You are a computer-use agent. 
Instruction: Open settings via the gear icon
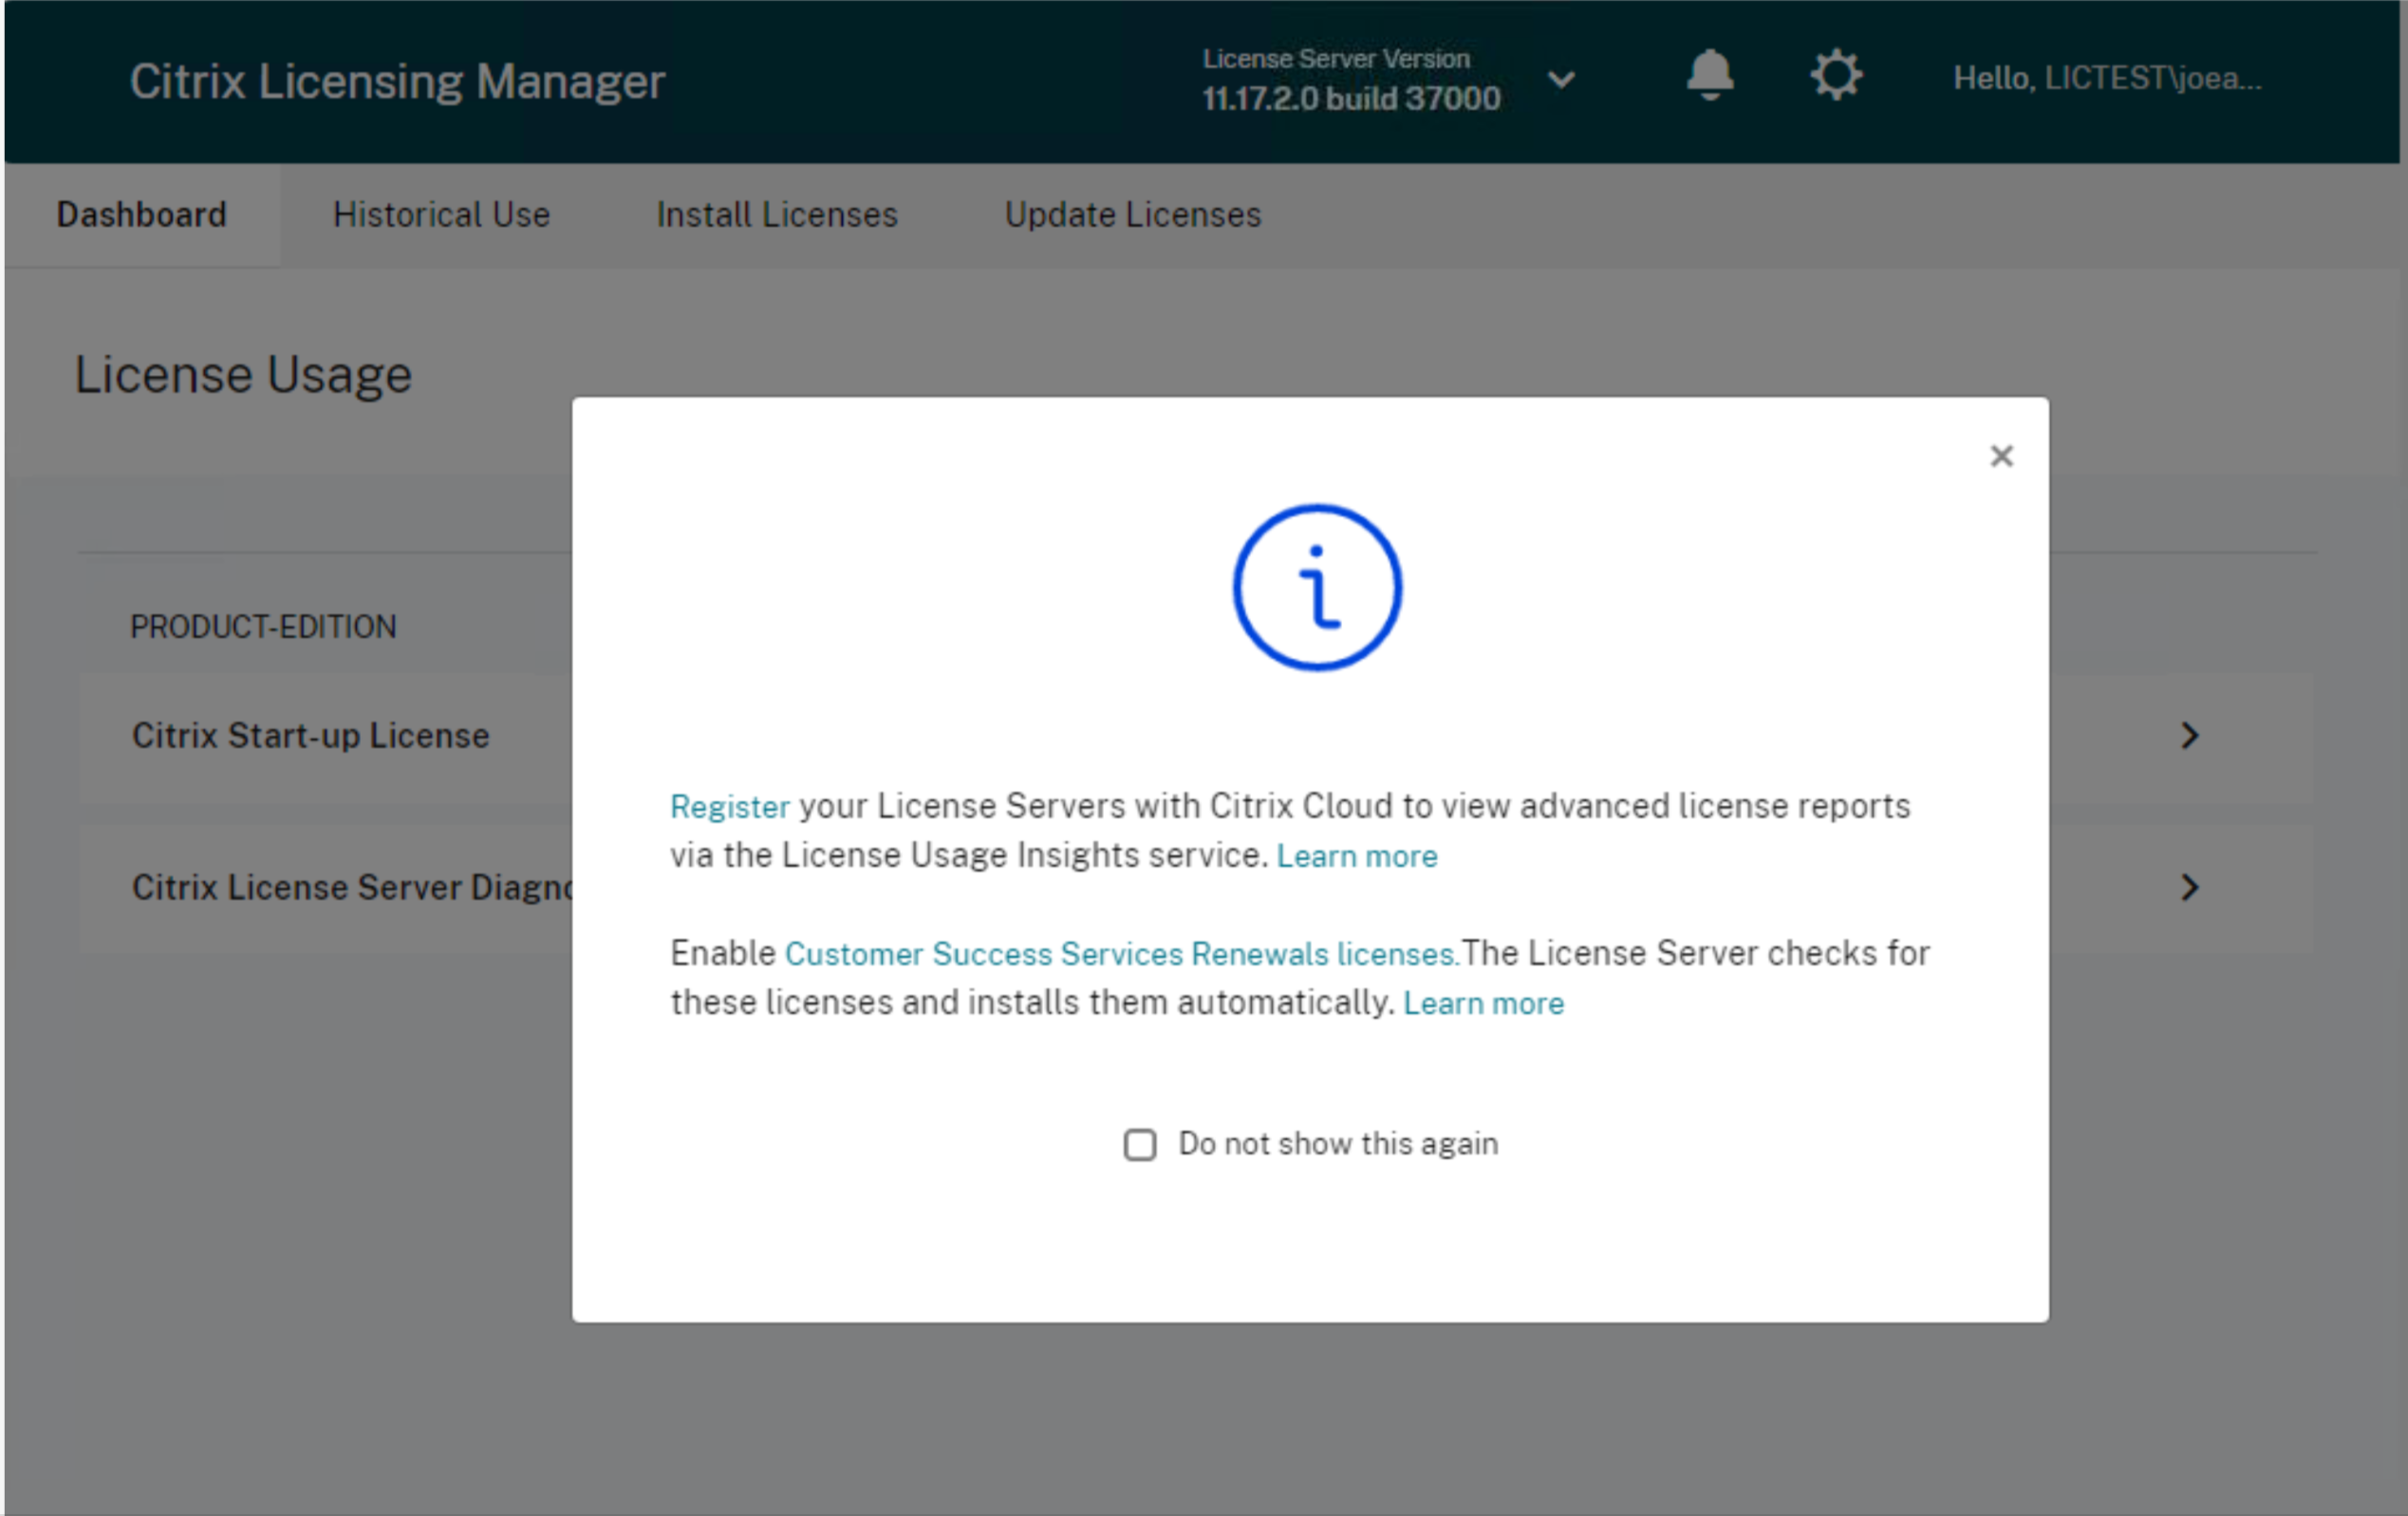coord(1836,75)
